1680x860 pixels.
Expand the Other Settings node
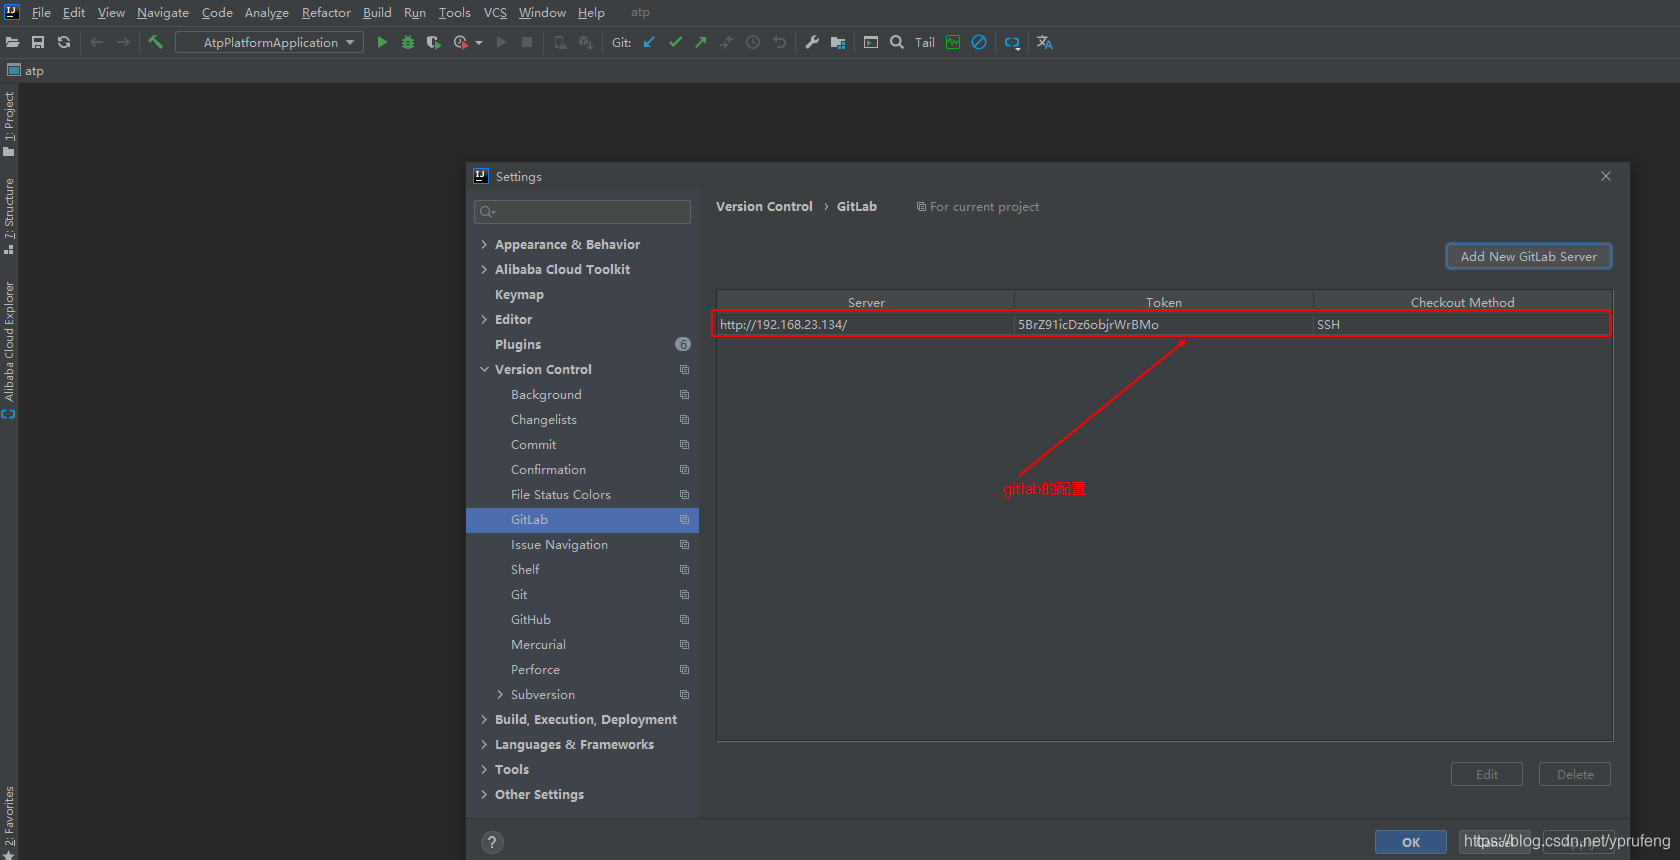pyautogui.click(x=484, y=794)
